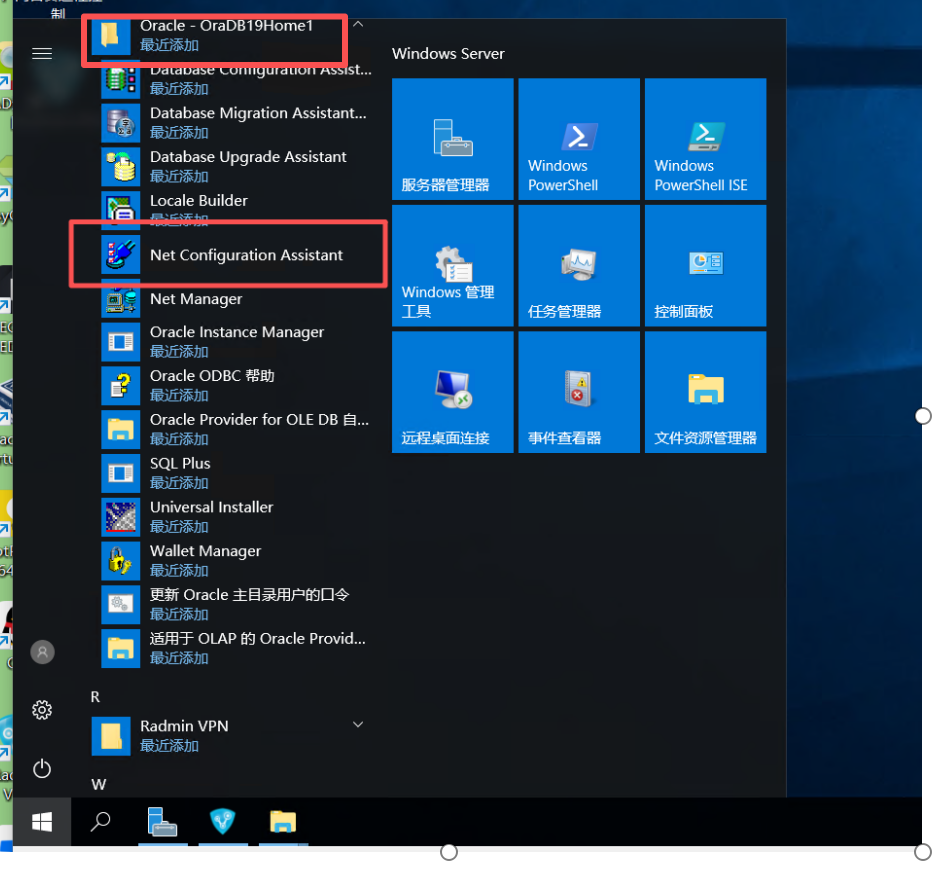The height and width of the screenshot is (879, 939).
Task: Click the Oracle ODBC help icon
Action: [120, 386]
